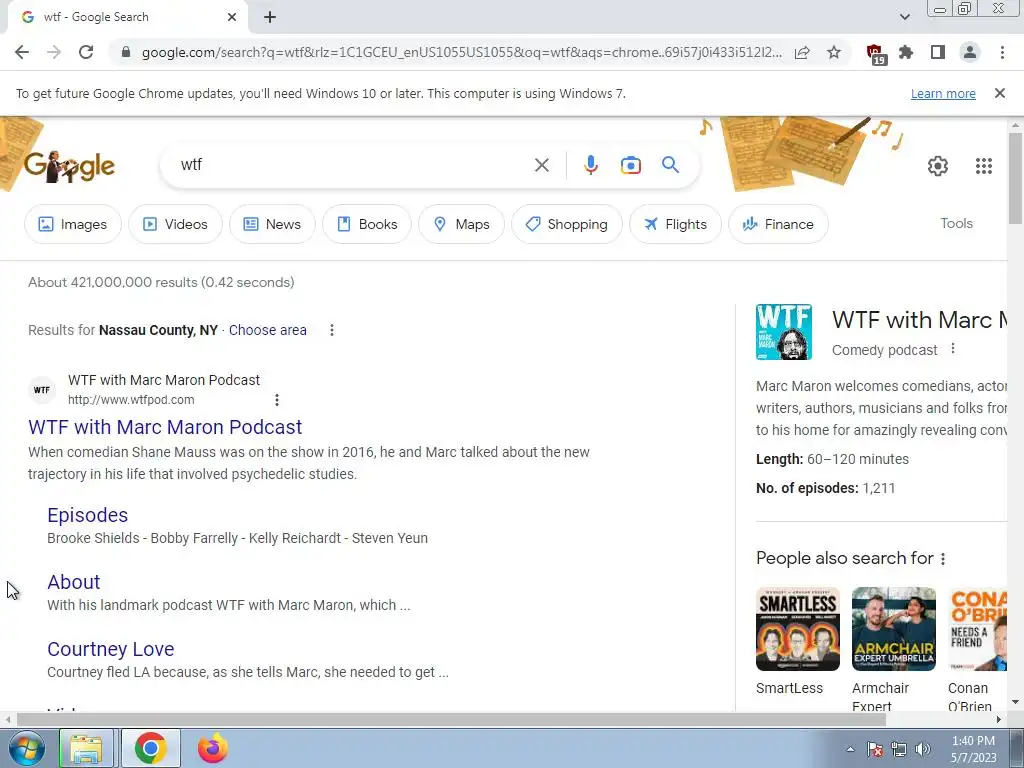Viewport: 1024px width, 768px height.
Task: Click the magnifying glass search button
Action: (x=670, y=165)
